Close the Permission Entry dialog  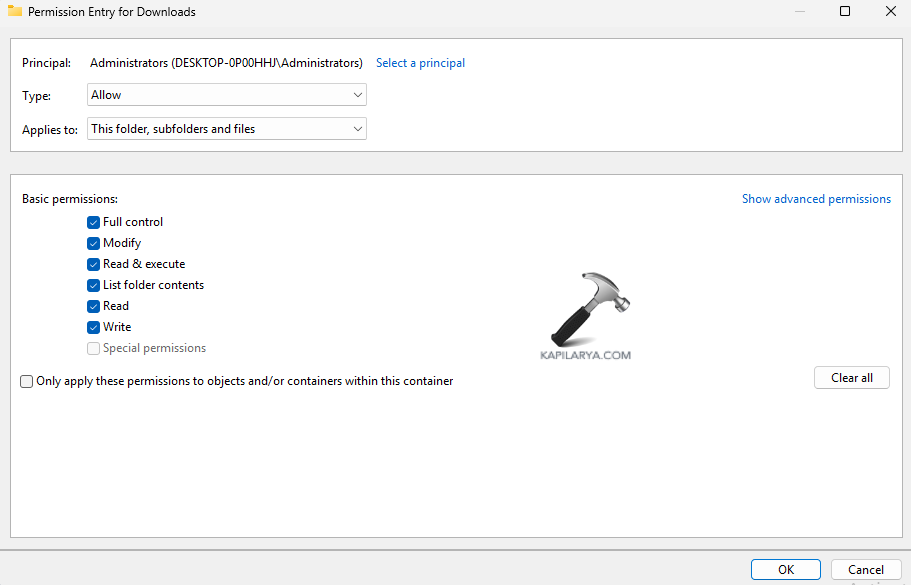pyautogui.click(x=890, y=12)
